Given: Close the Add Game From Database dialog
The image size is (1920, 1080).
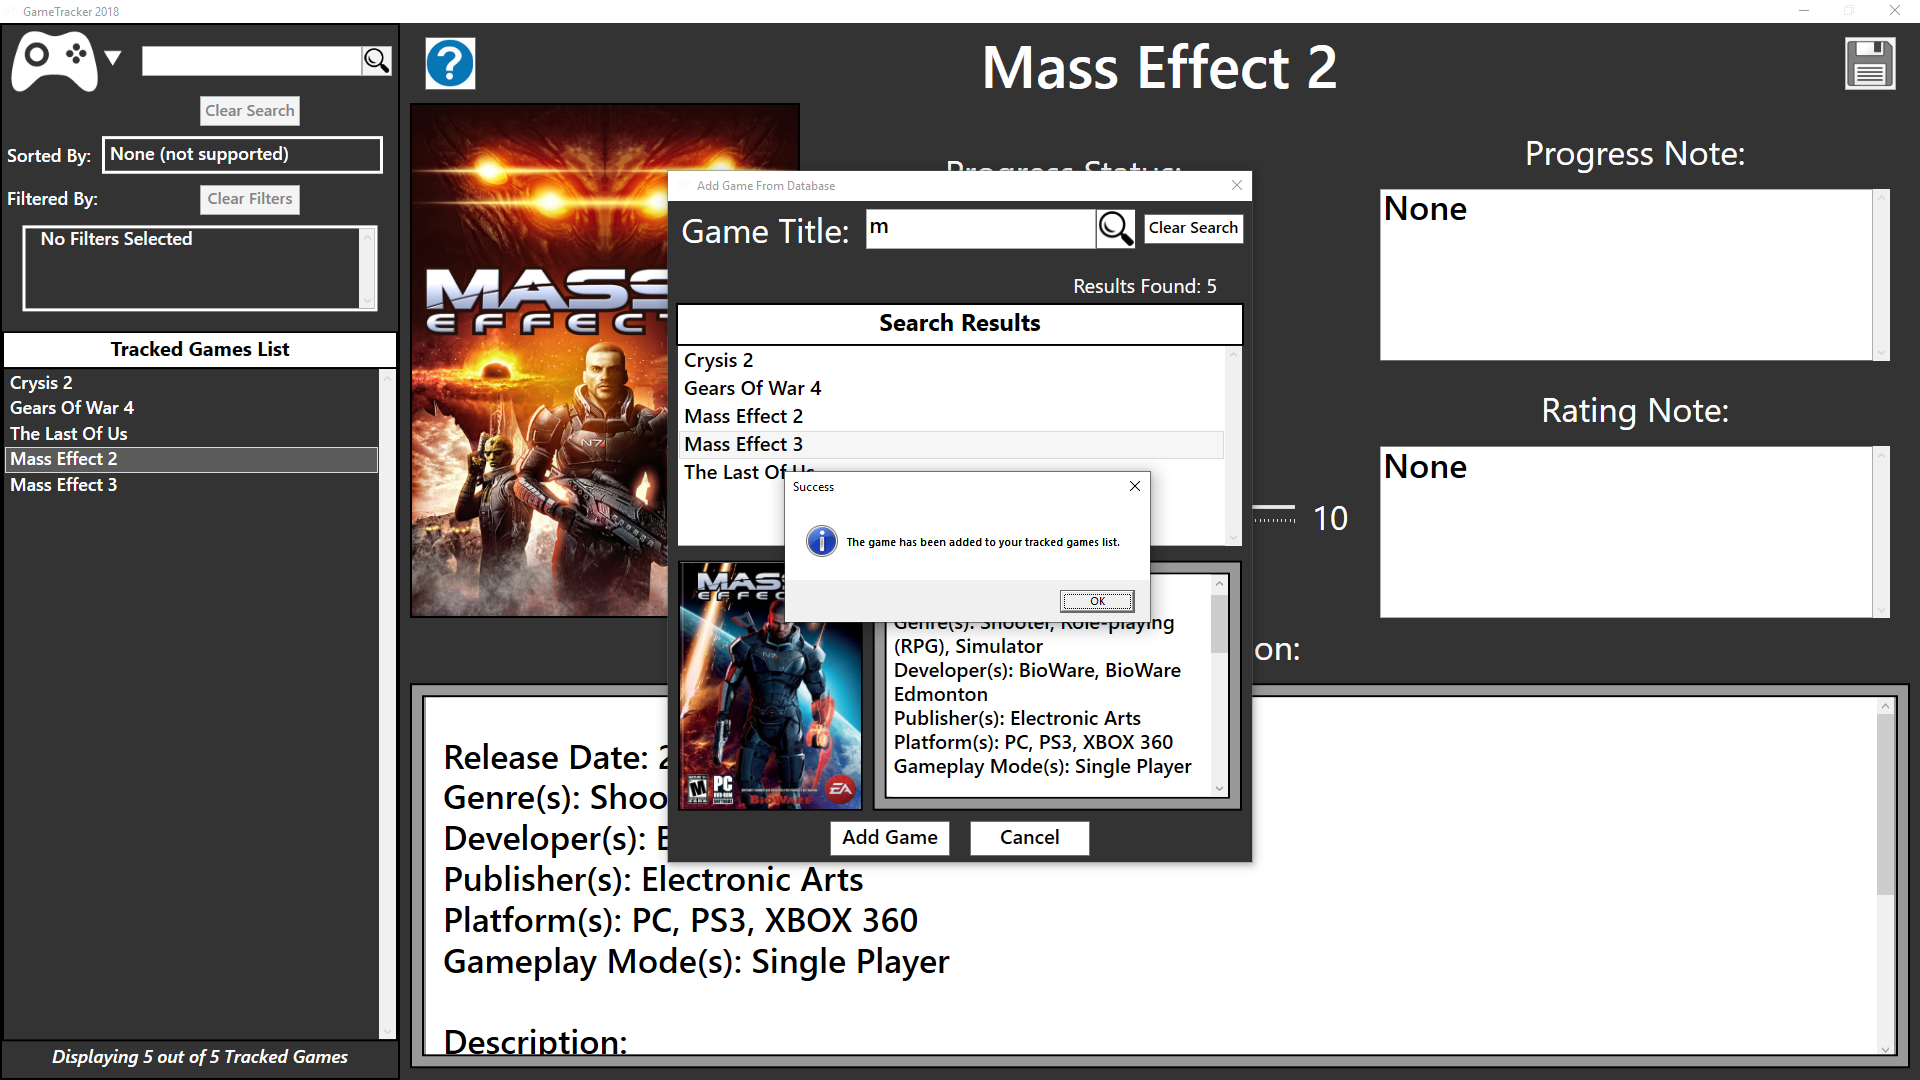Looking at the screenshot, I should pos(1237,185).
